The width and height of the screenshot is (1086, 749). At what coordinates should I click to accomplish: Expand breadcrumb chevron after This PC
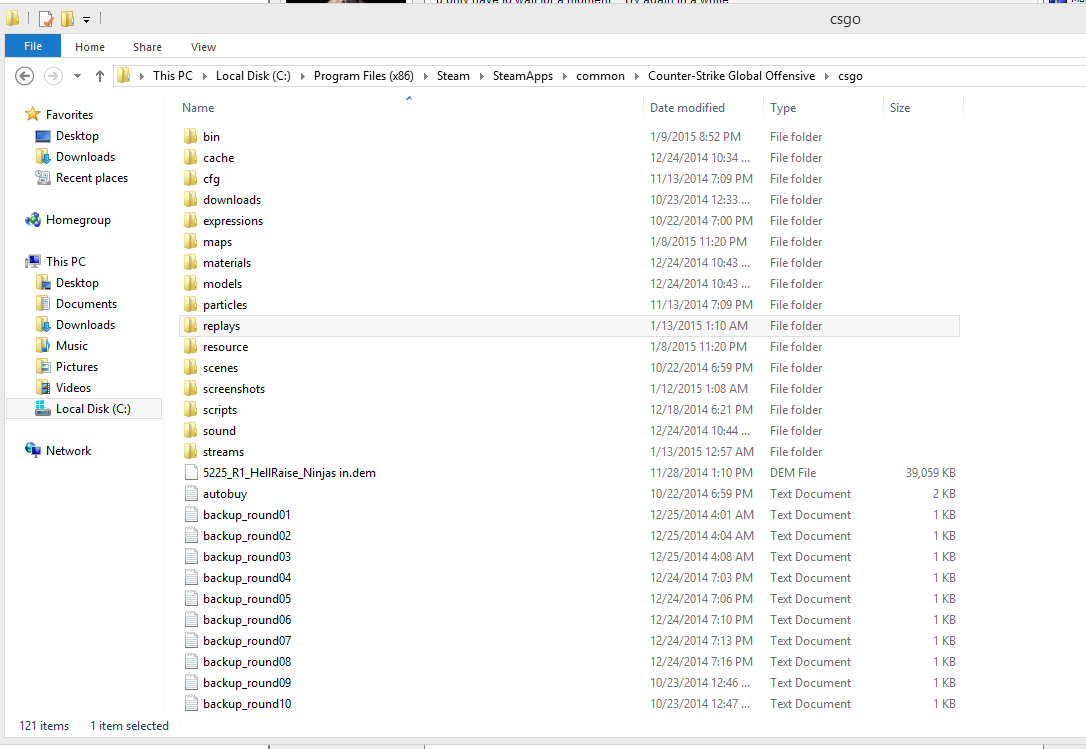point(204,76)
